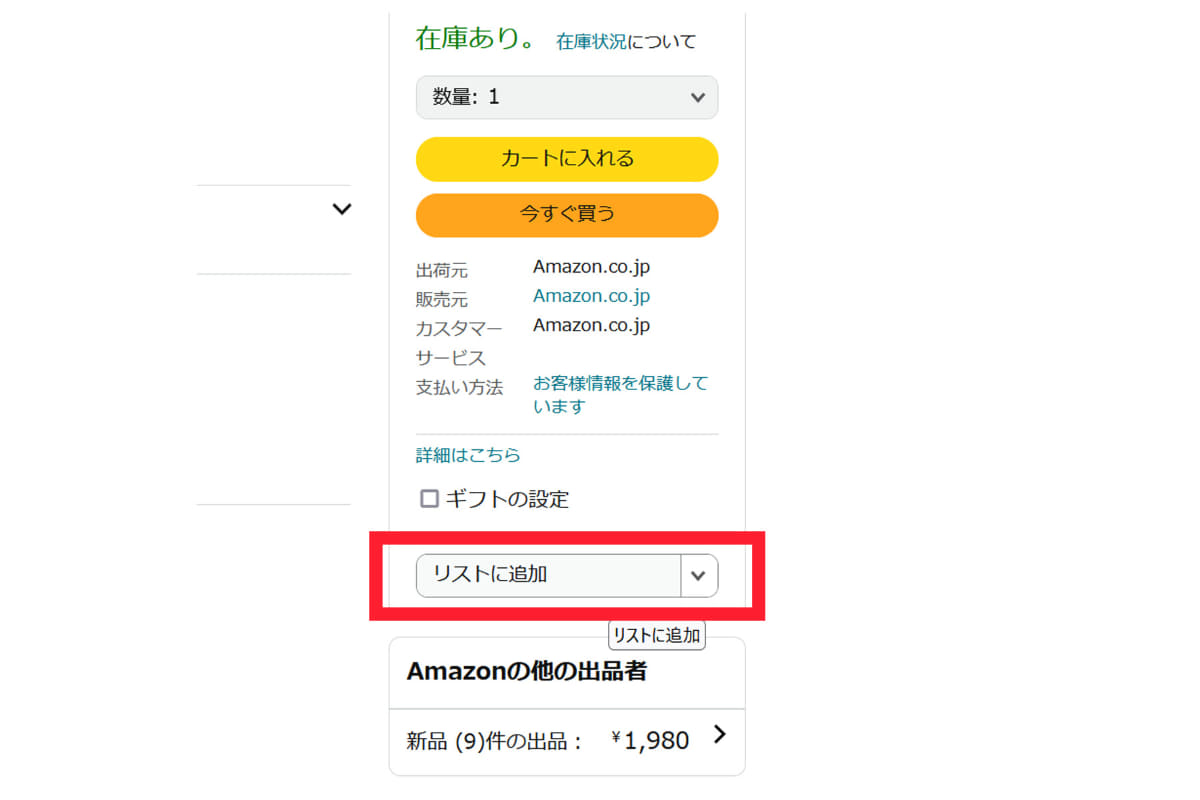Click the 出荷元 Amazon.co.jp text
The width and height of the screenshot is (1200, 800).
tap(591, 267)
